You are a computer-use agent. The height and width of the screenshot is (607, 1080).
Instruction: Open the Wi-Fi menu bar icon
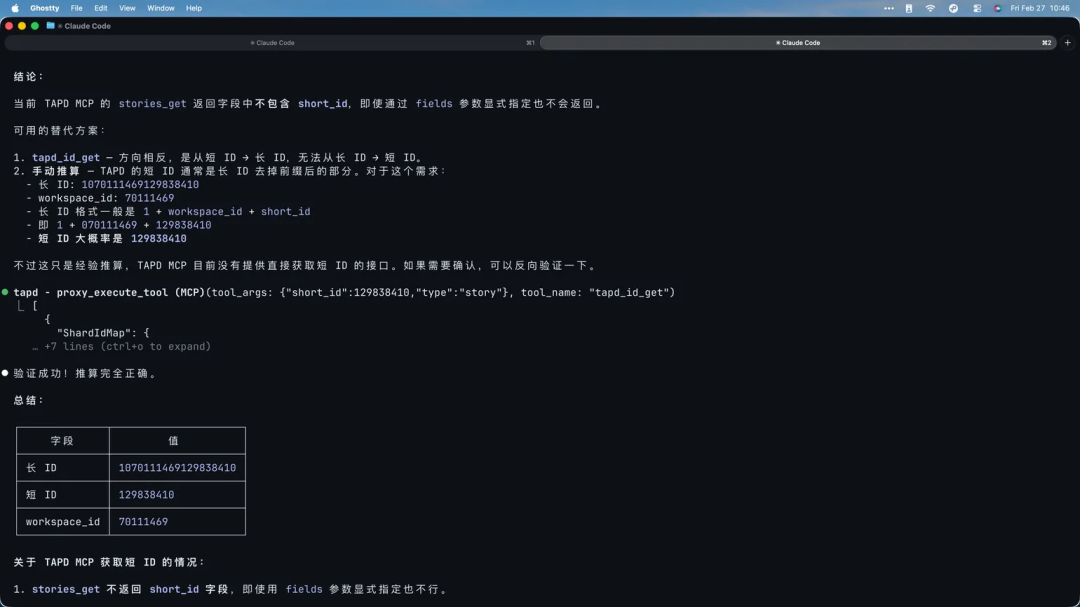coord(931,7)
